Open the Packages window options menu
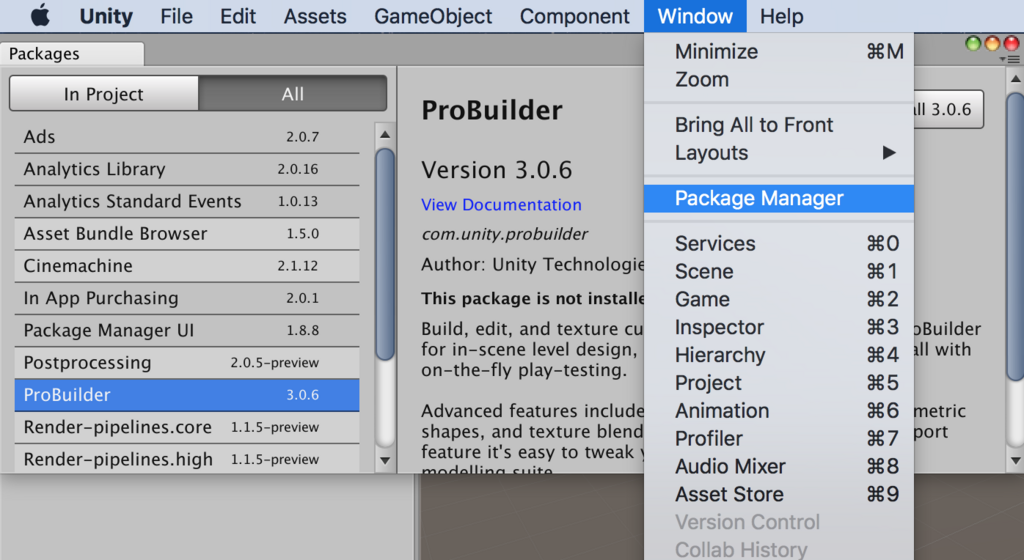Image resolution: width=1024 pixels, height=560 pixels. (1010, 59)
